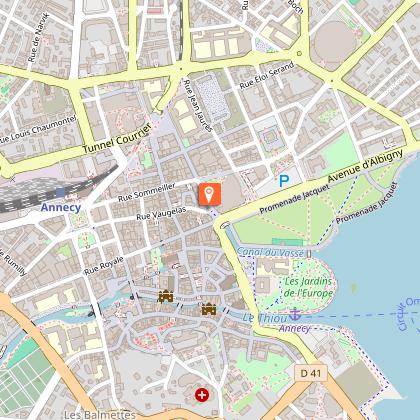Viewport: 420px width, 420px height.
Task: Click the orange location pin marker
Action: [210, 194]
